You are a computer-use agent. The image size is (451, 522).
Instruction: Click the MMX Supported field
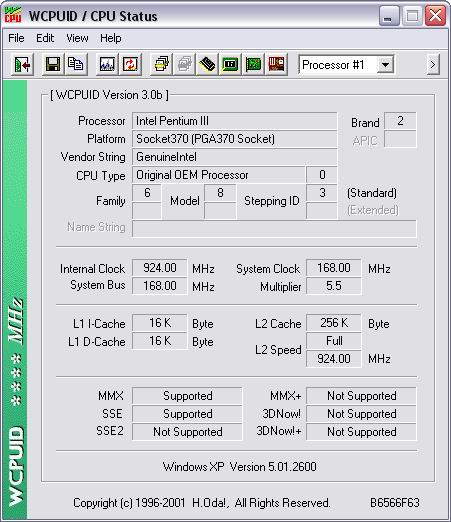pos(187,396)
